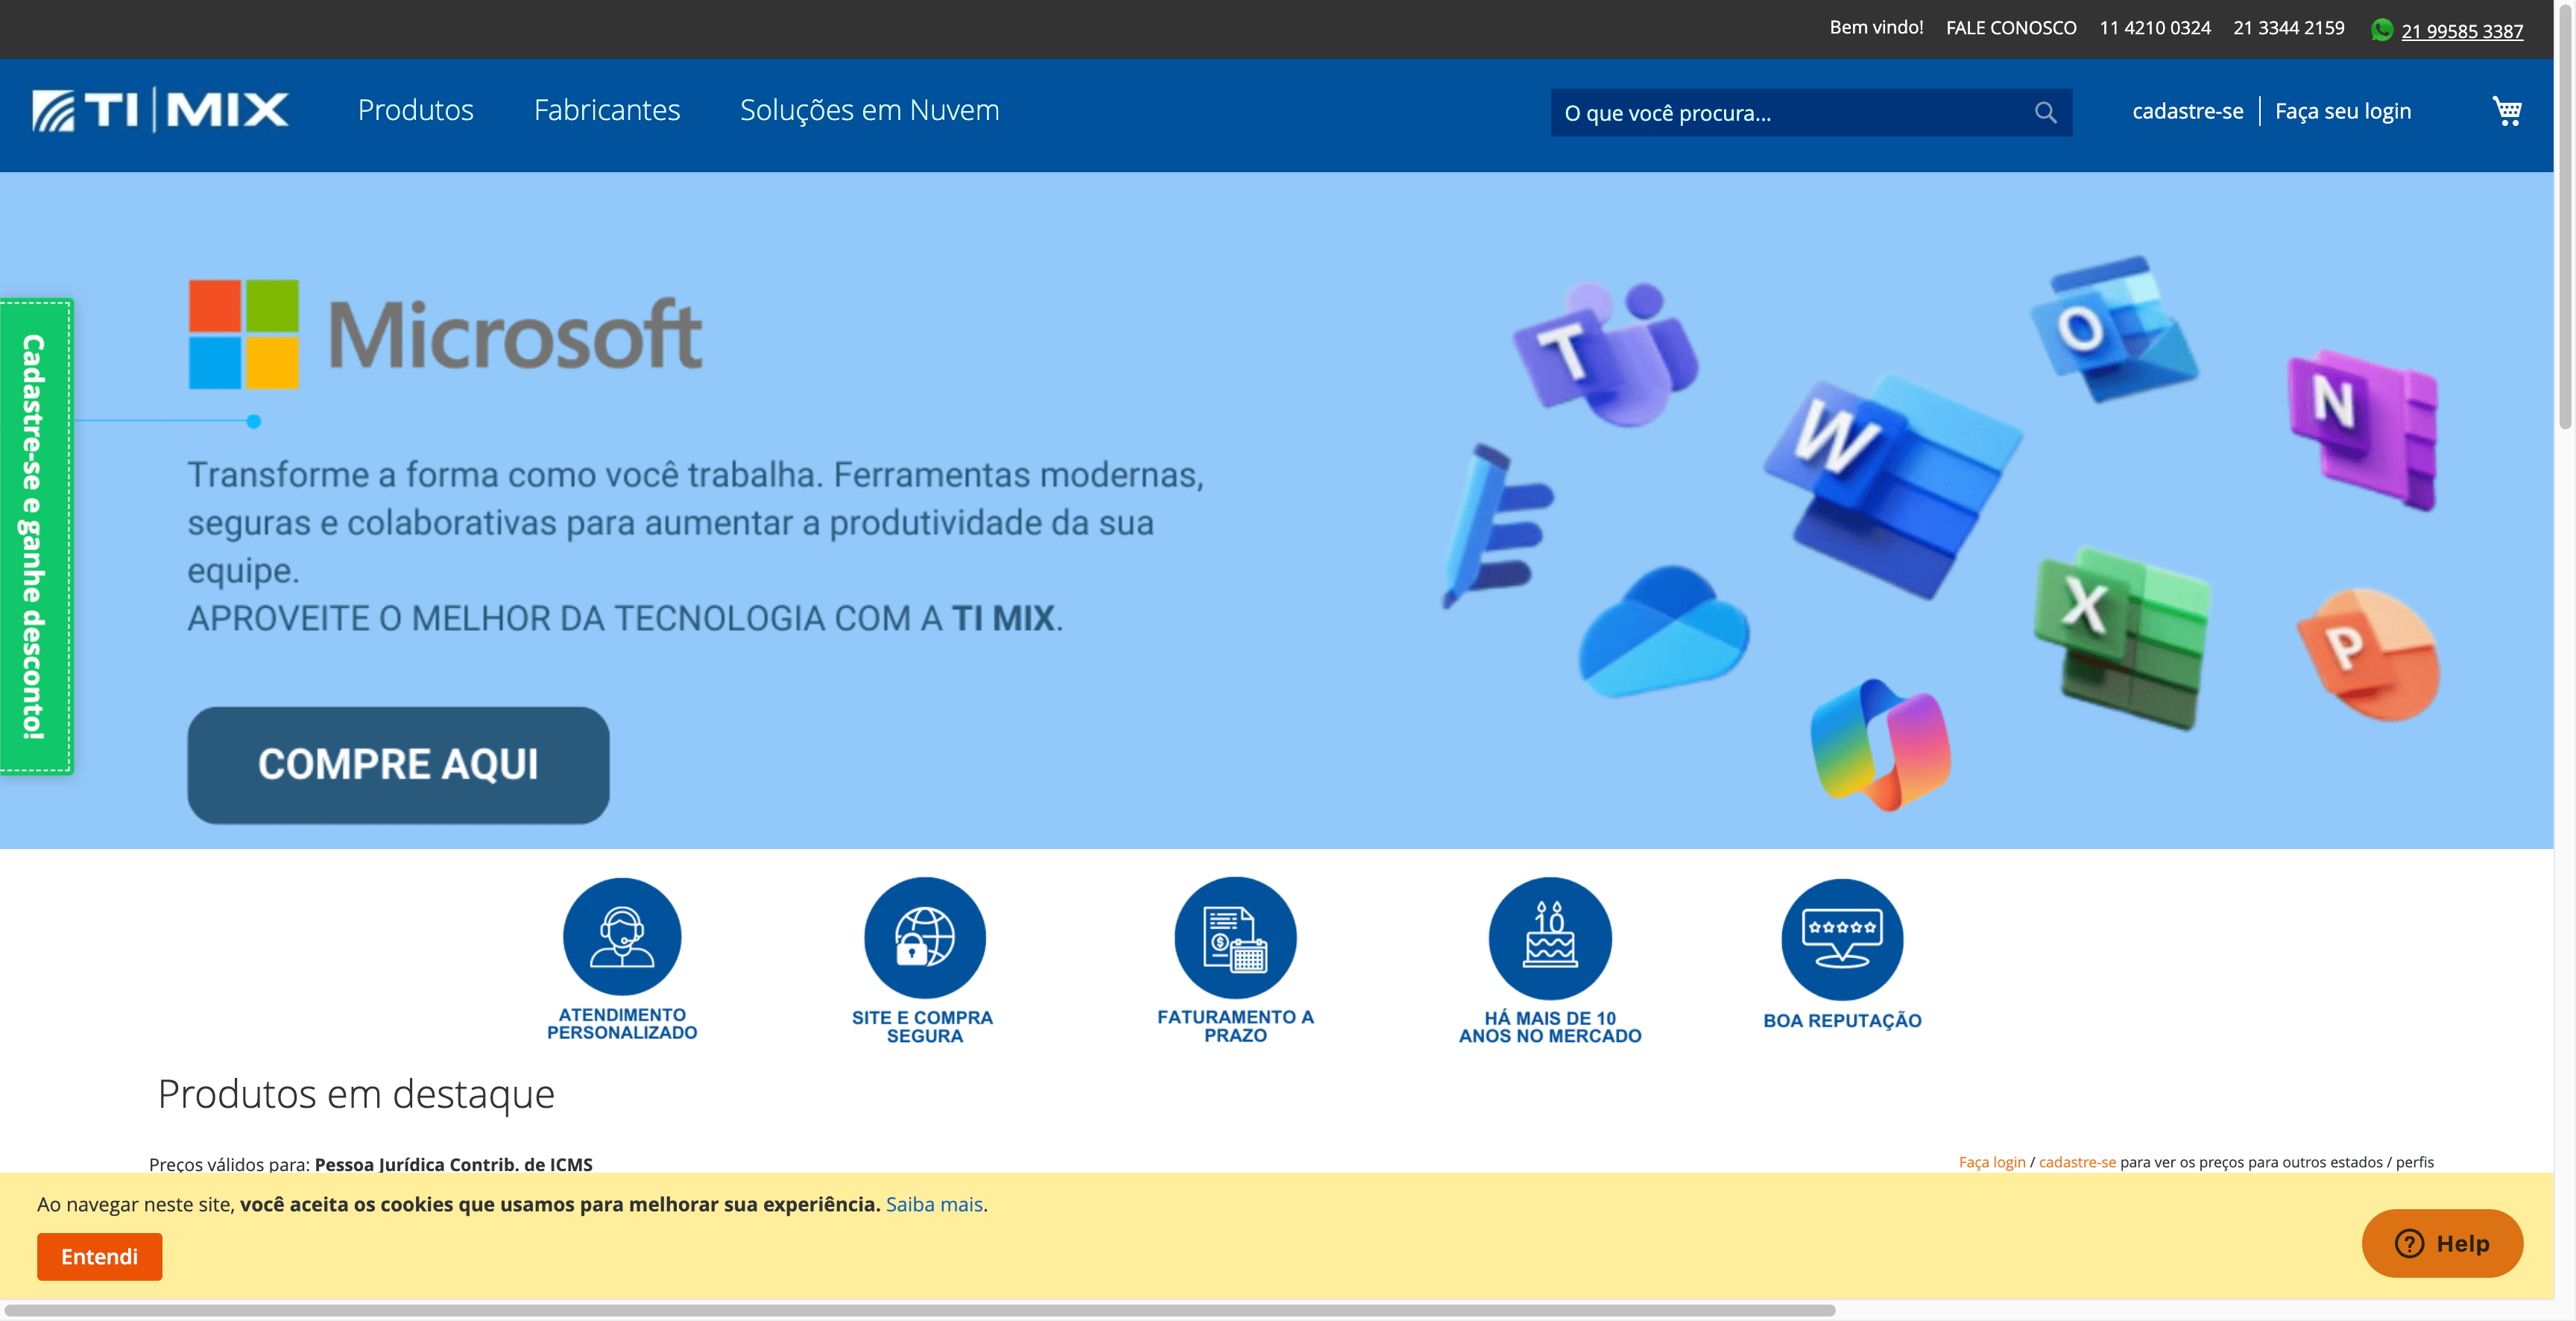
Task: Click the Atendimento Personalizado headset icon
Action: [622, 937]
